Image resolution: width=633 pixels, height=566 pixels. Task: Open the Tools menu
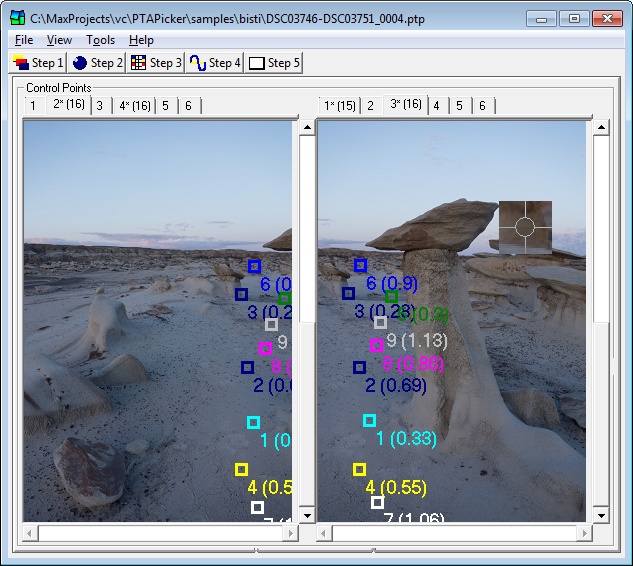(100, 40)
